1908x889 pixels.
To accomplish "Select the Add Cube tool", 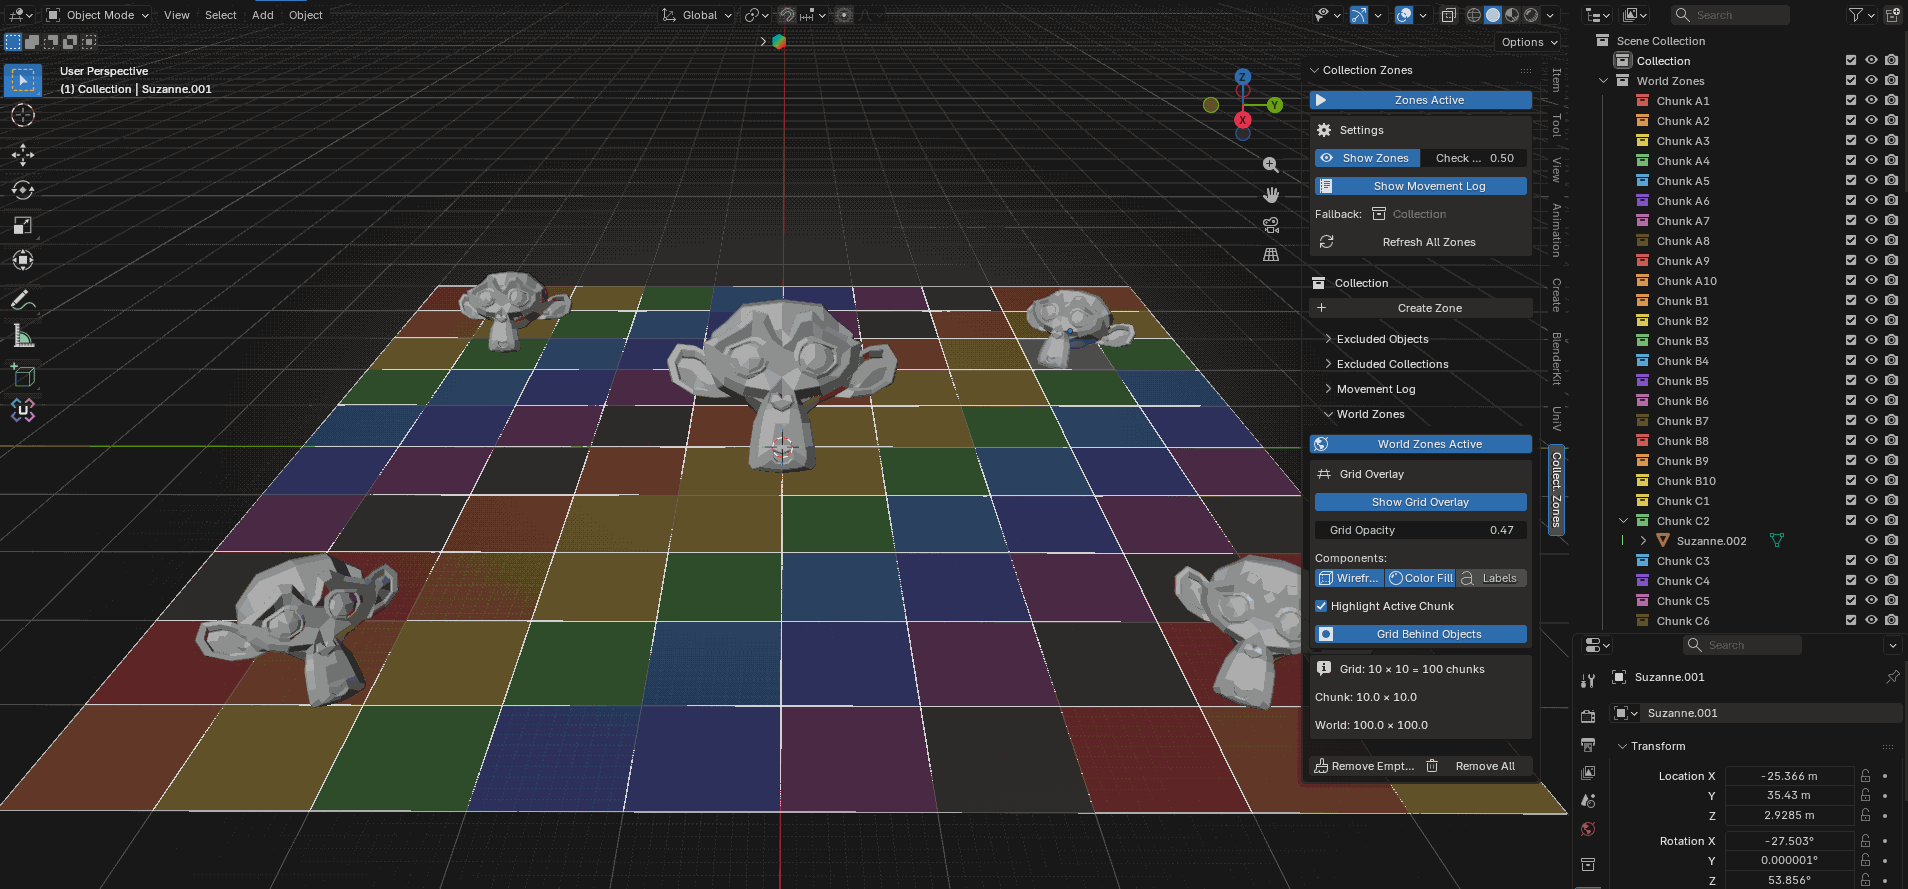I will [x=23, y=375].
